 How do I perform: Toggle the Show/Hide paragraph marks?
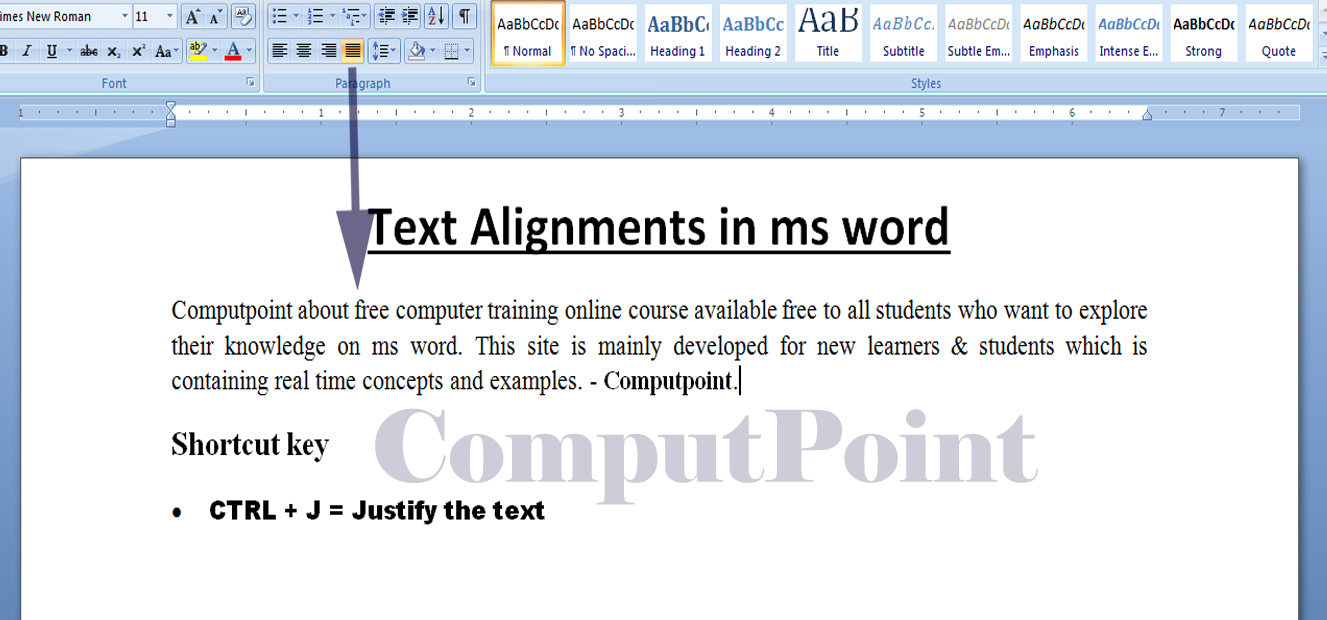point(465,15)
